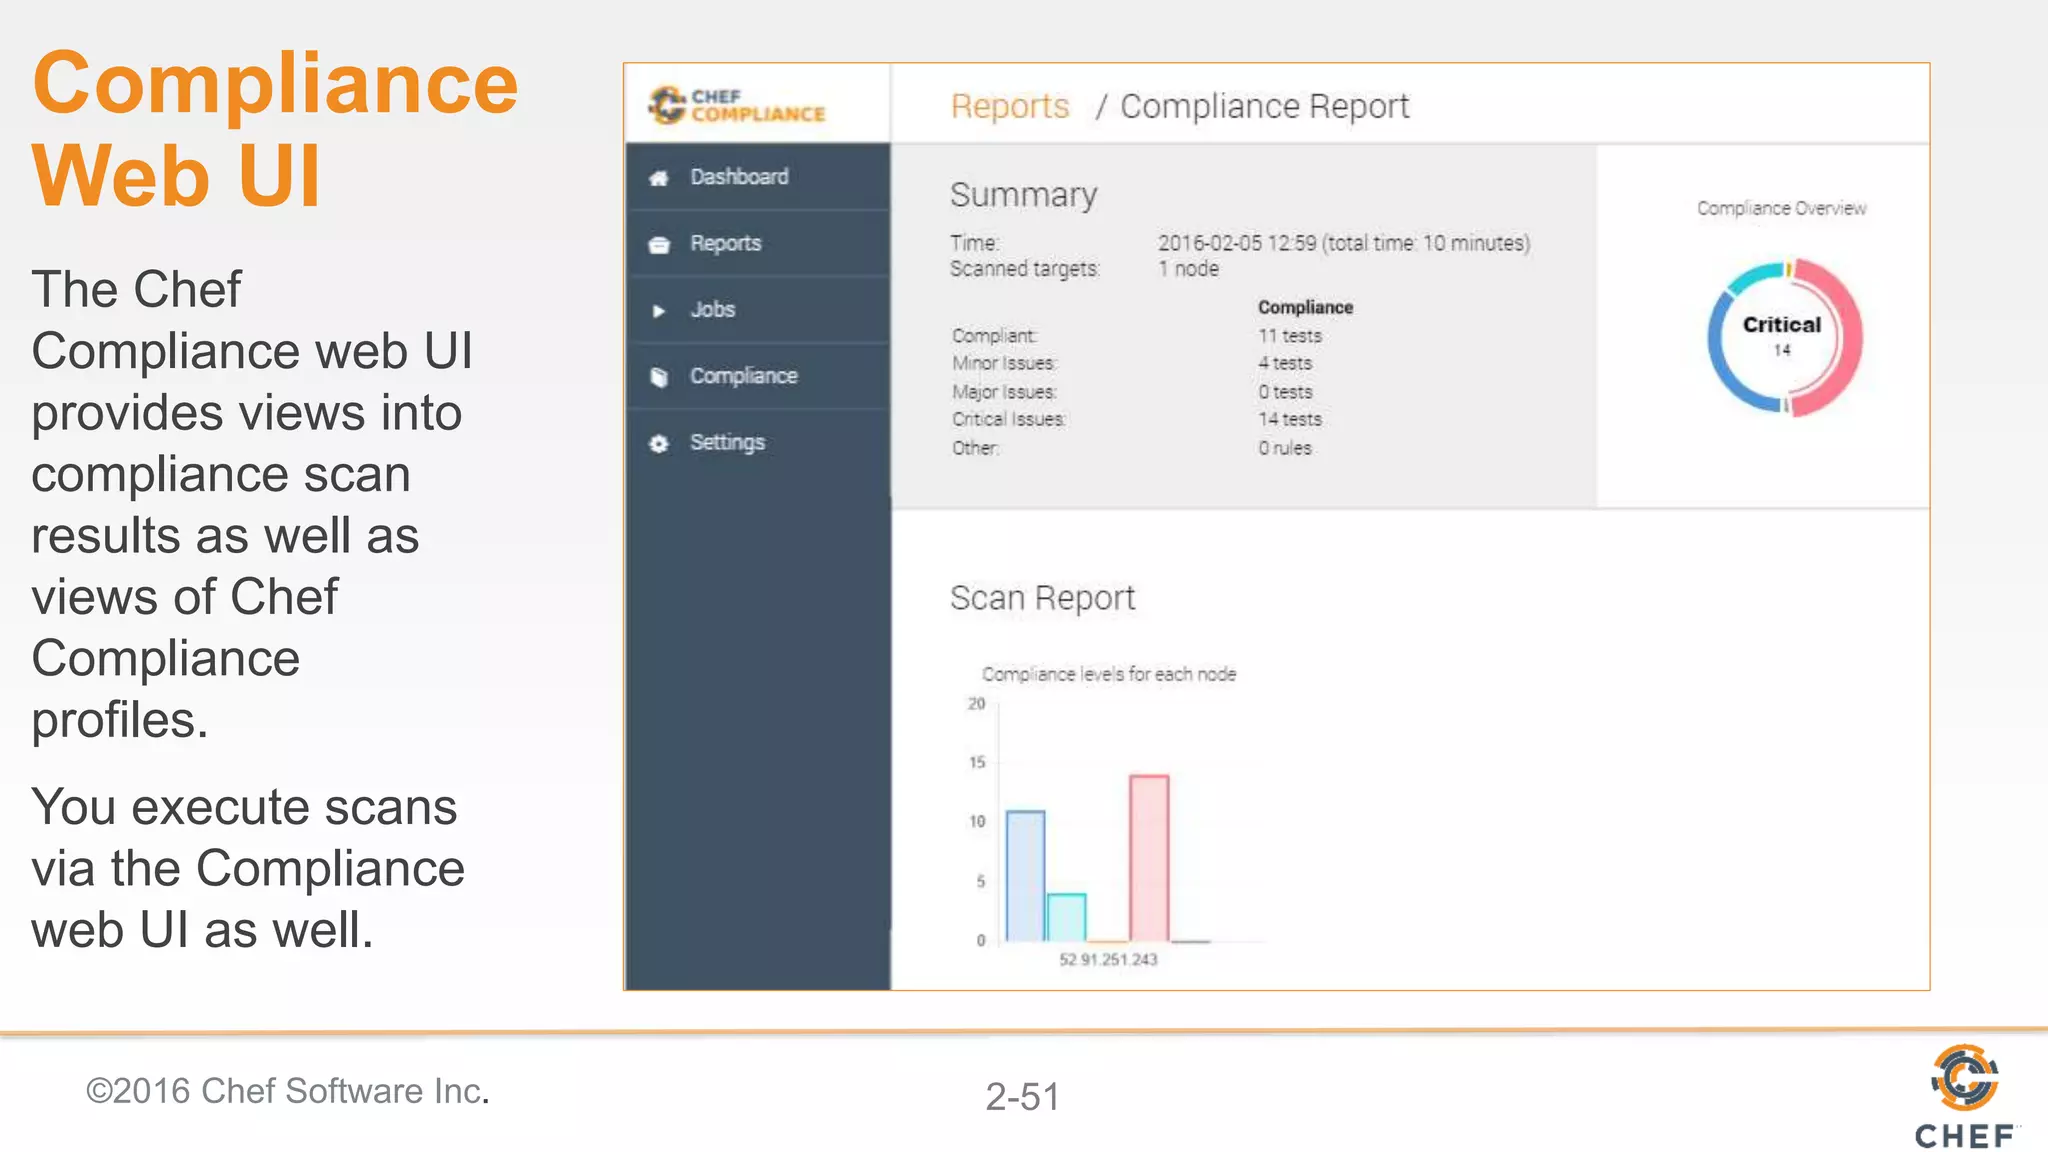Click the Other '0 rules' value
This screenshot has height=1152, width=2048.
[1285, 448]
